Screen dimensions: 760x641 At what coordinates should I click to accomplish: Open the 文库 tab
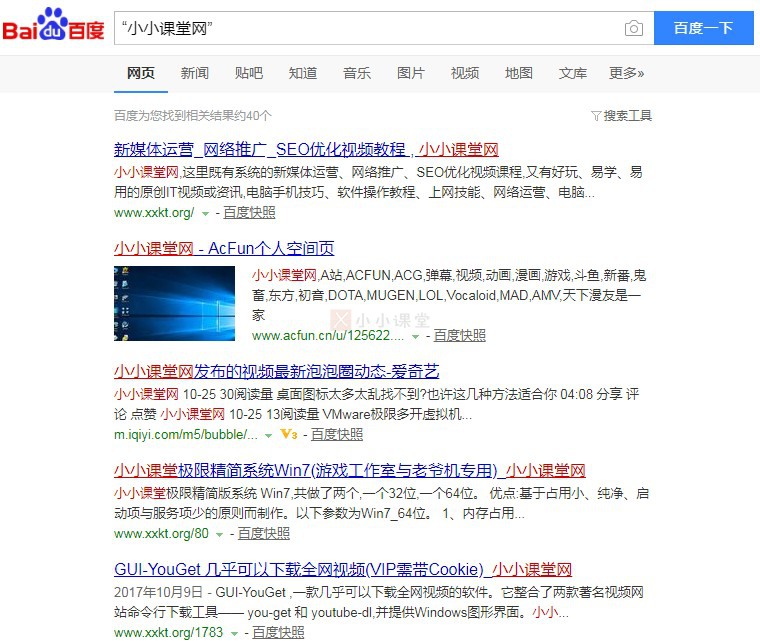pyautogui.click(x=572, y=73)
